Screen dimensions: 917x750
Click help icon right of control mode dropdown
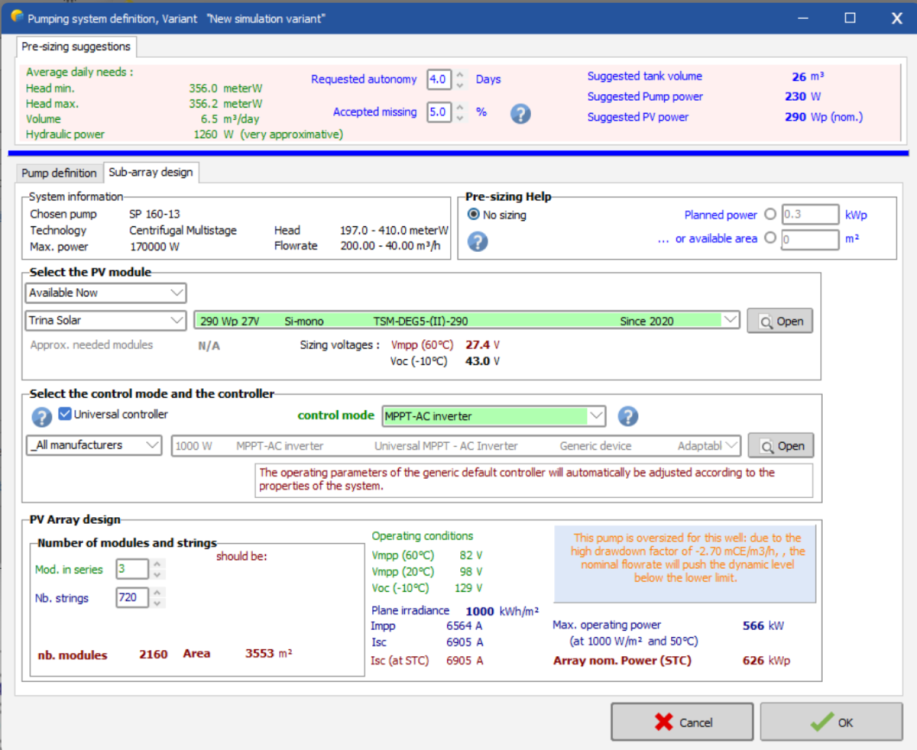[627, 416]
